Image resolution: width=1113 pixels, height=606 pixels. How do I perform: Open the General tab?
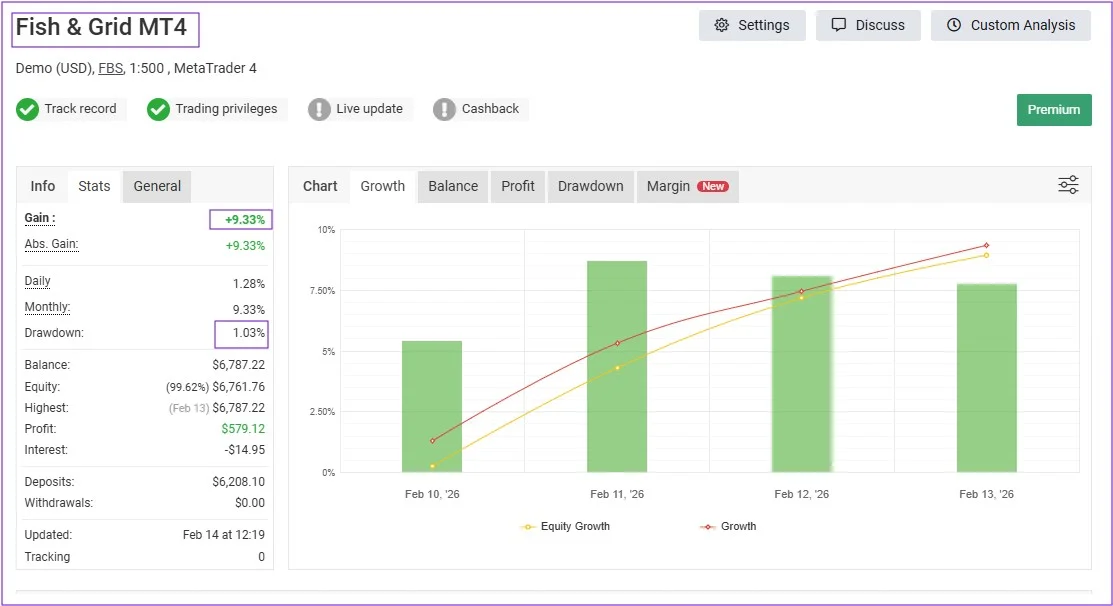pyautogui.click(x=157, y=186)
